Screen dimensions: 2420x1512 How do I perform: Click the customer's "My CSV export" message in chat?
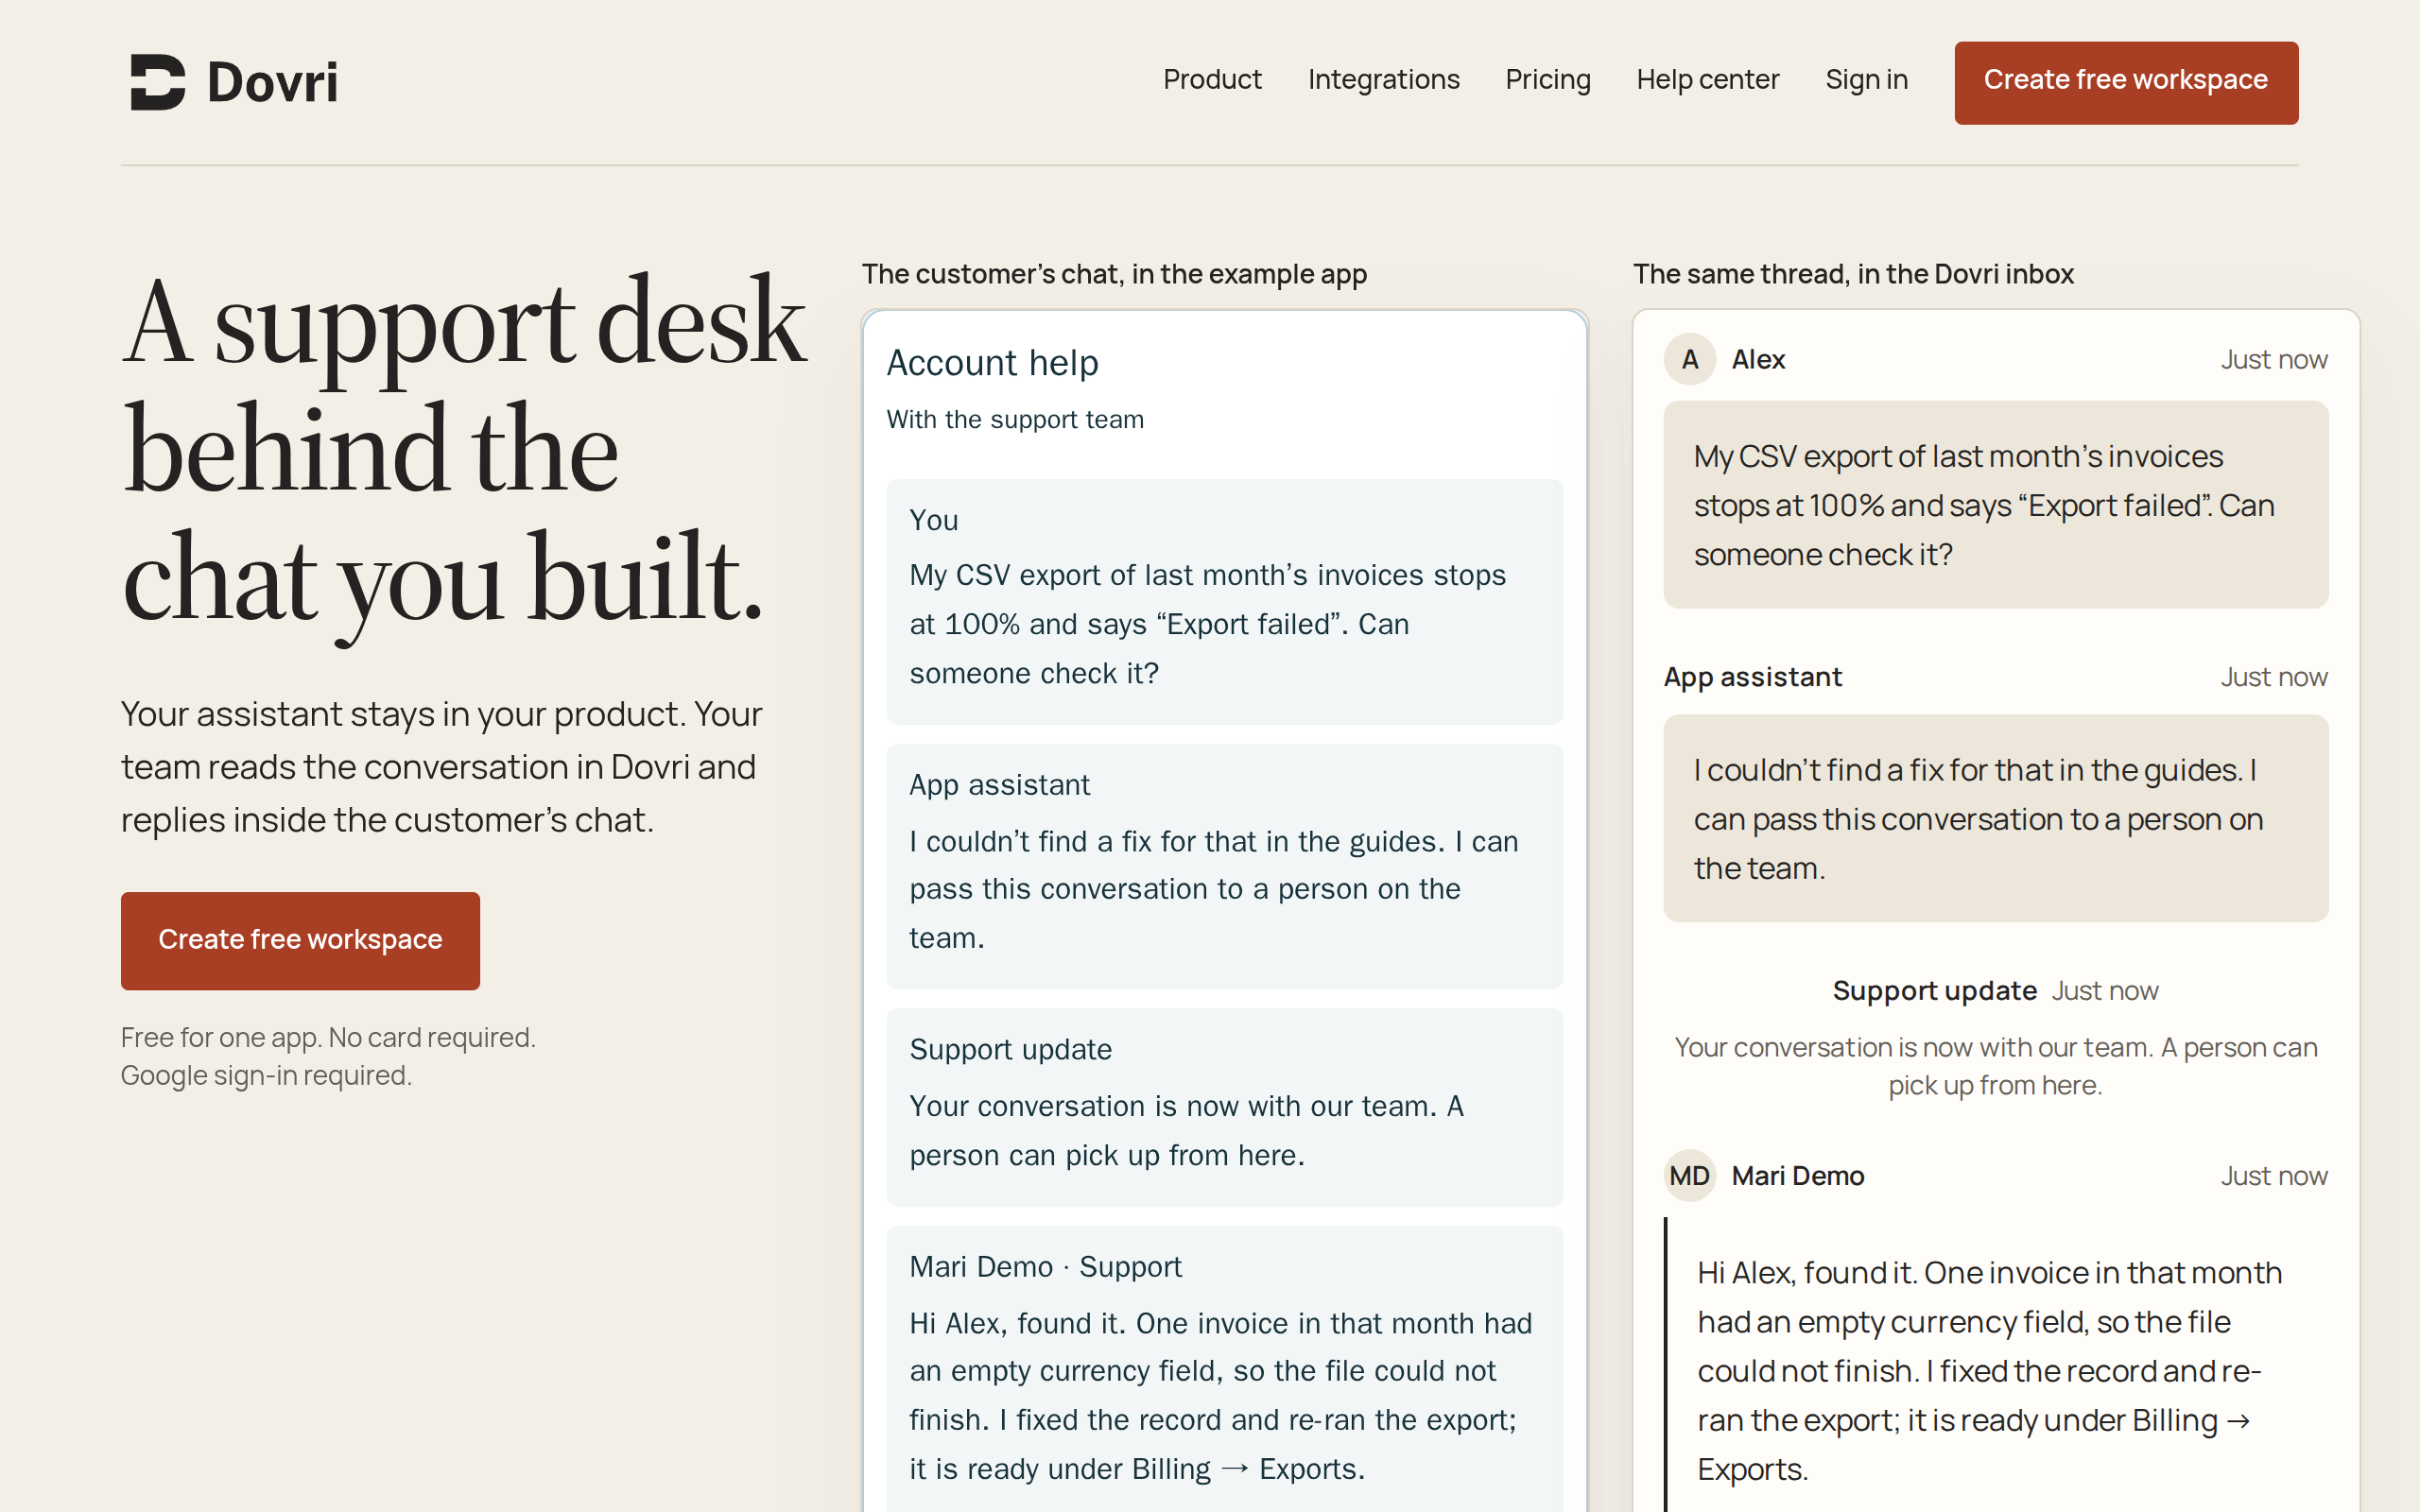coord(1224,602)
